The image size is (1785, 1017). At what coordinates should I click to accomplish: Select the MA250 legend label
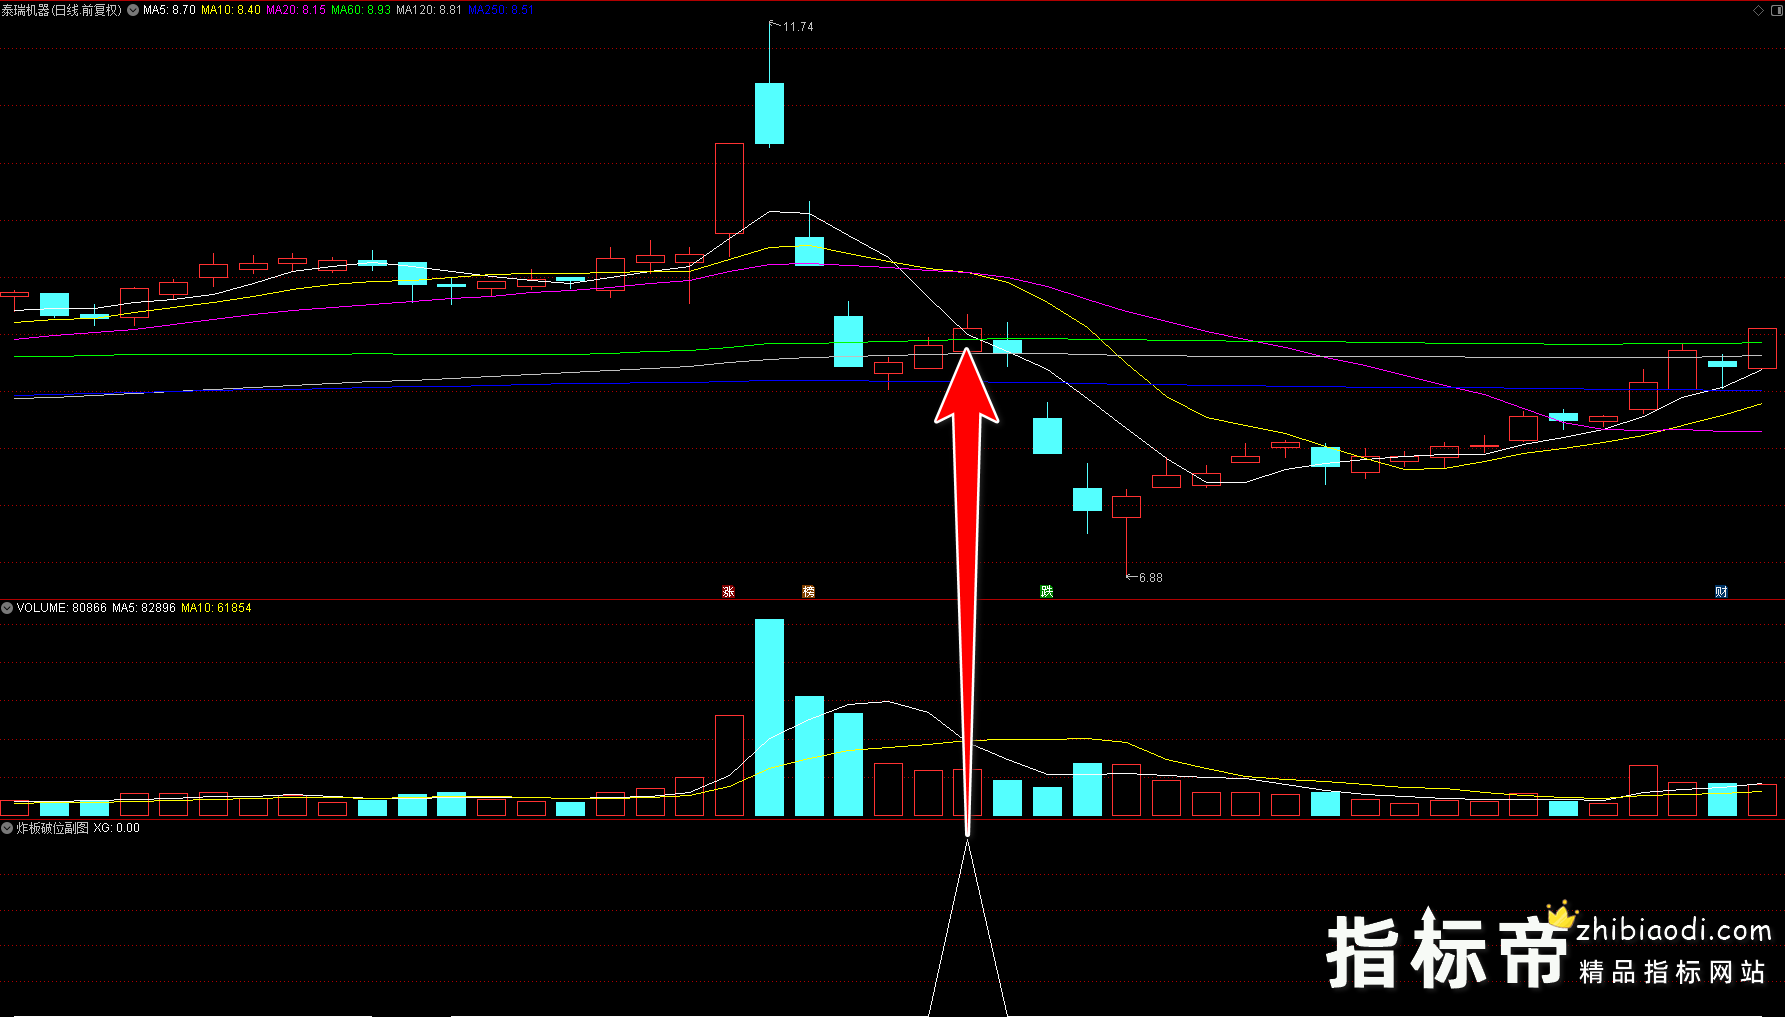500,10
